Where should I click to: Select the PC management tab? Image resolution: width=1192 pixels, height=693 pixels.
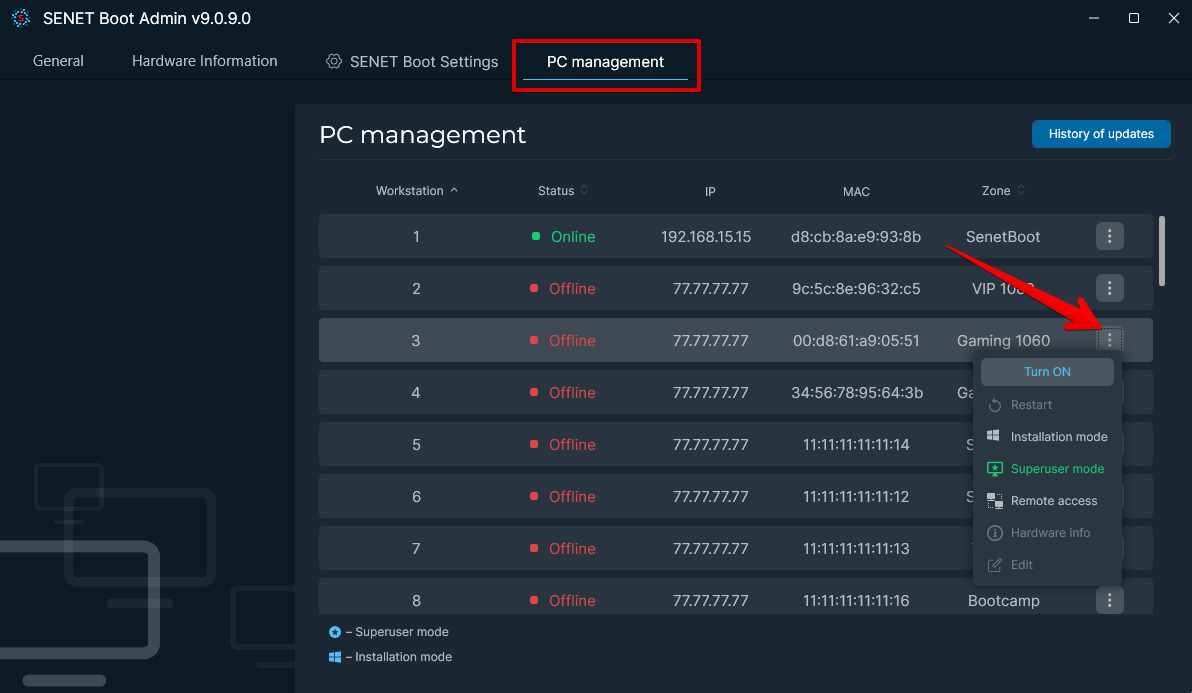point(605,62)
